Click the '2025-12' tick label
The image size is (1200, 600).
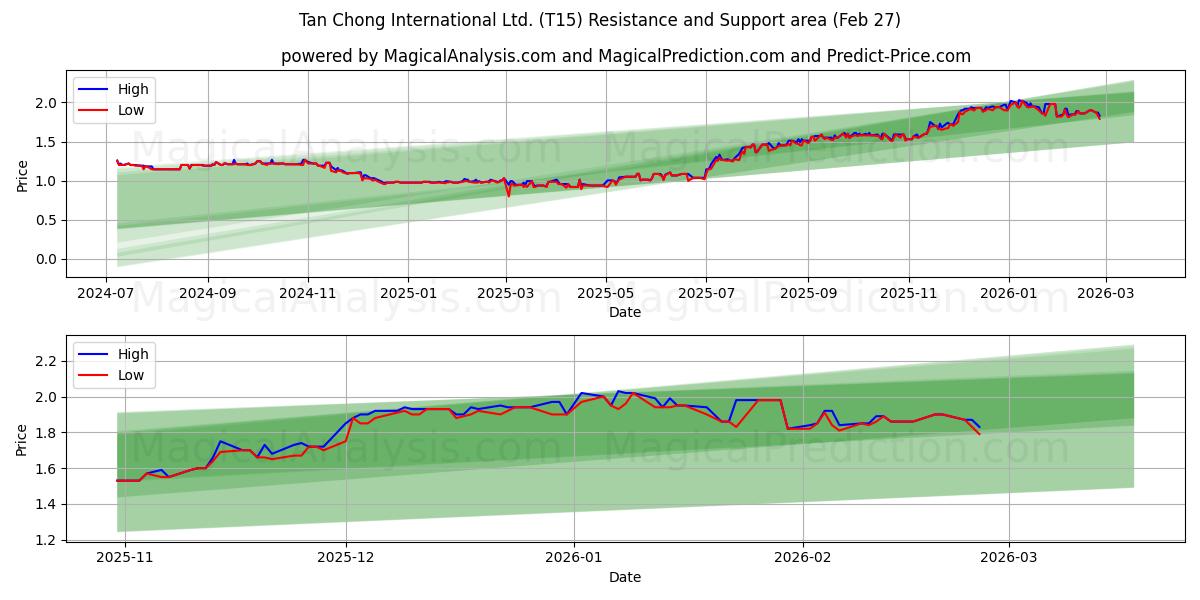346,559
